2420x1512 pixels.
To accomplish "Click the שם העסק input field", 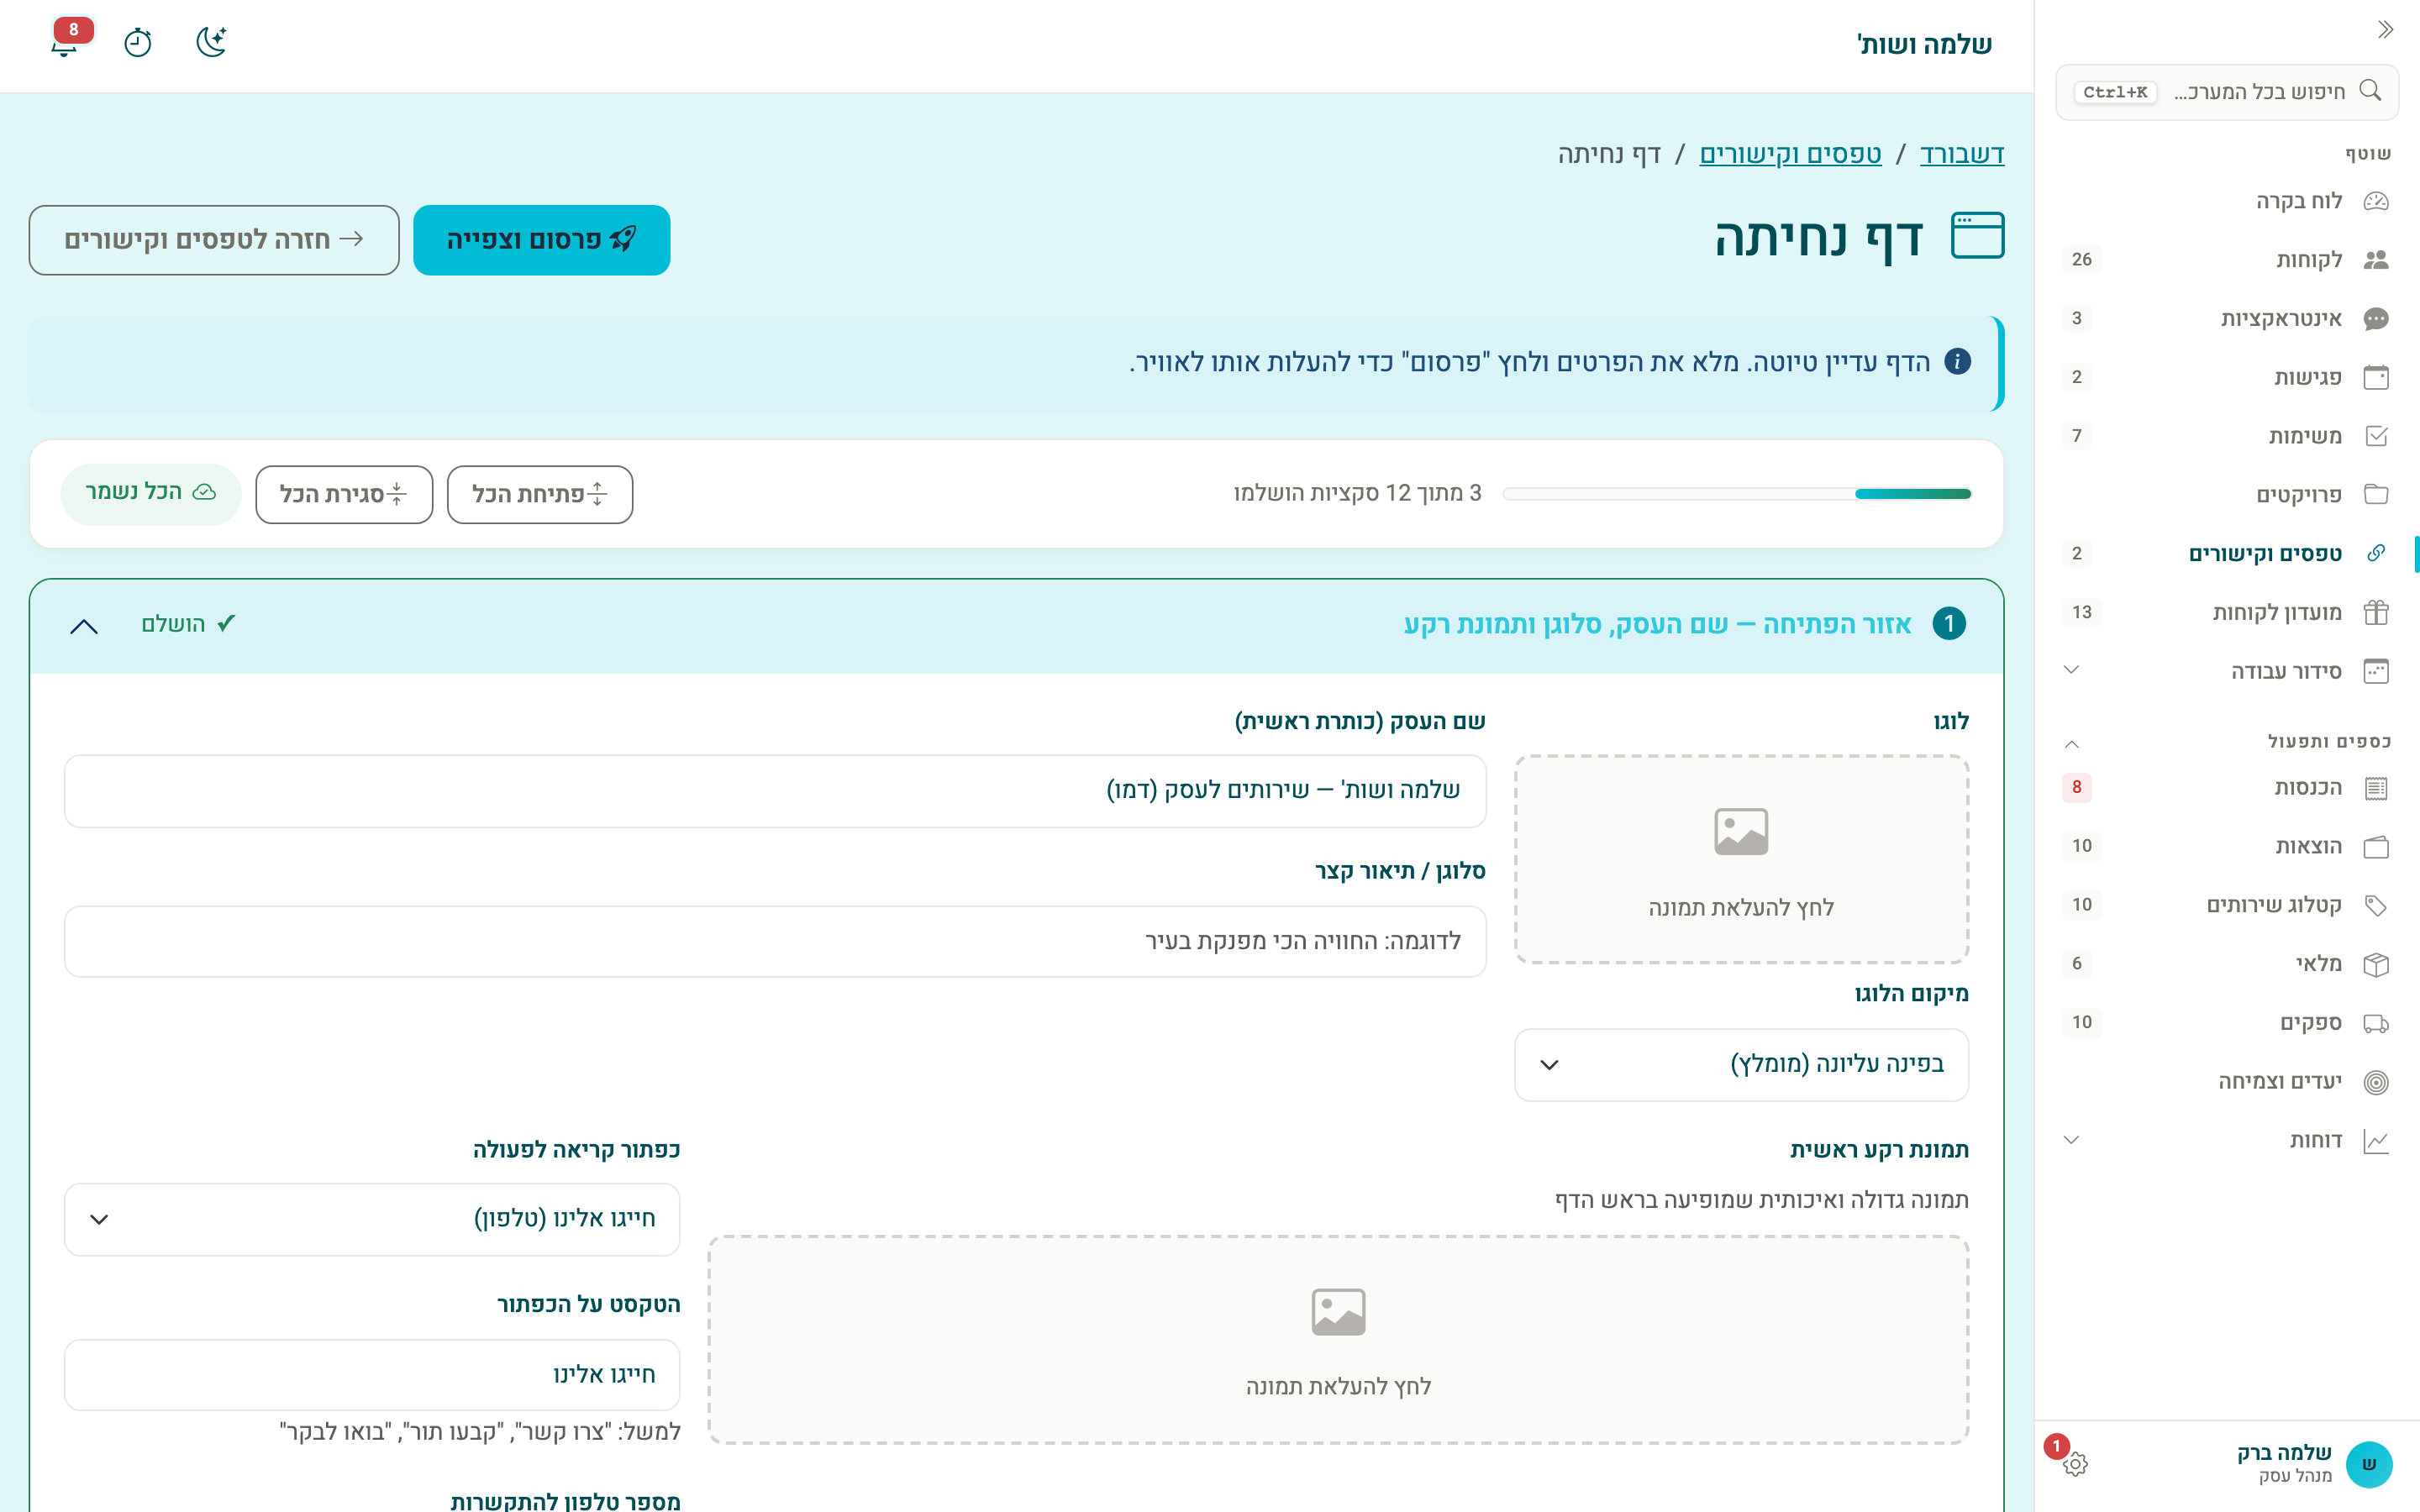I will 775,791.
